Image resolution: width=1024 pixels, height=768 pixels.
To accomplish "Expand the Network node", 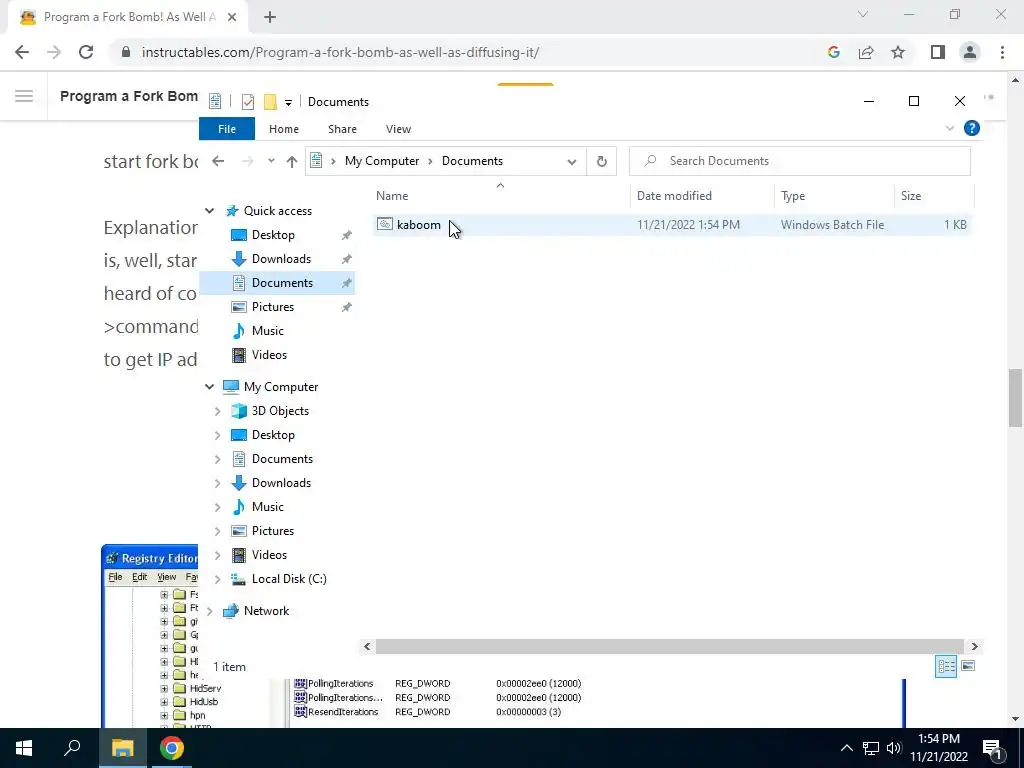I will click(x=209, y=611).
